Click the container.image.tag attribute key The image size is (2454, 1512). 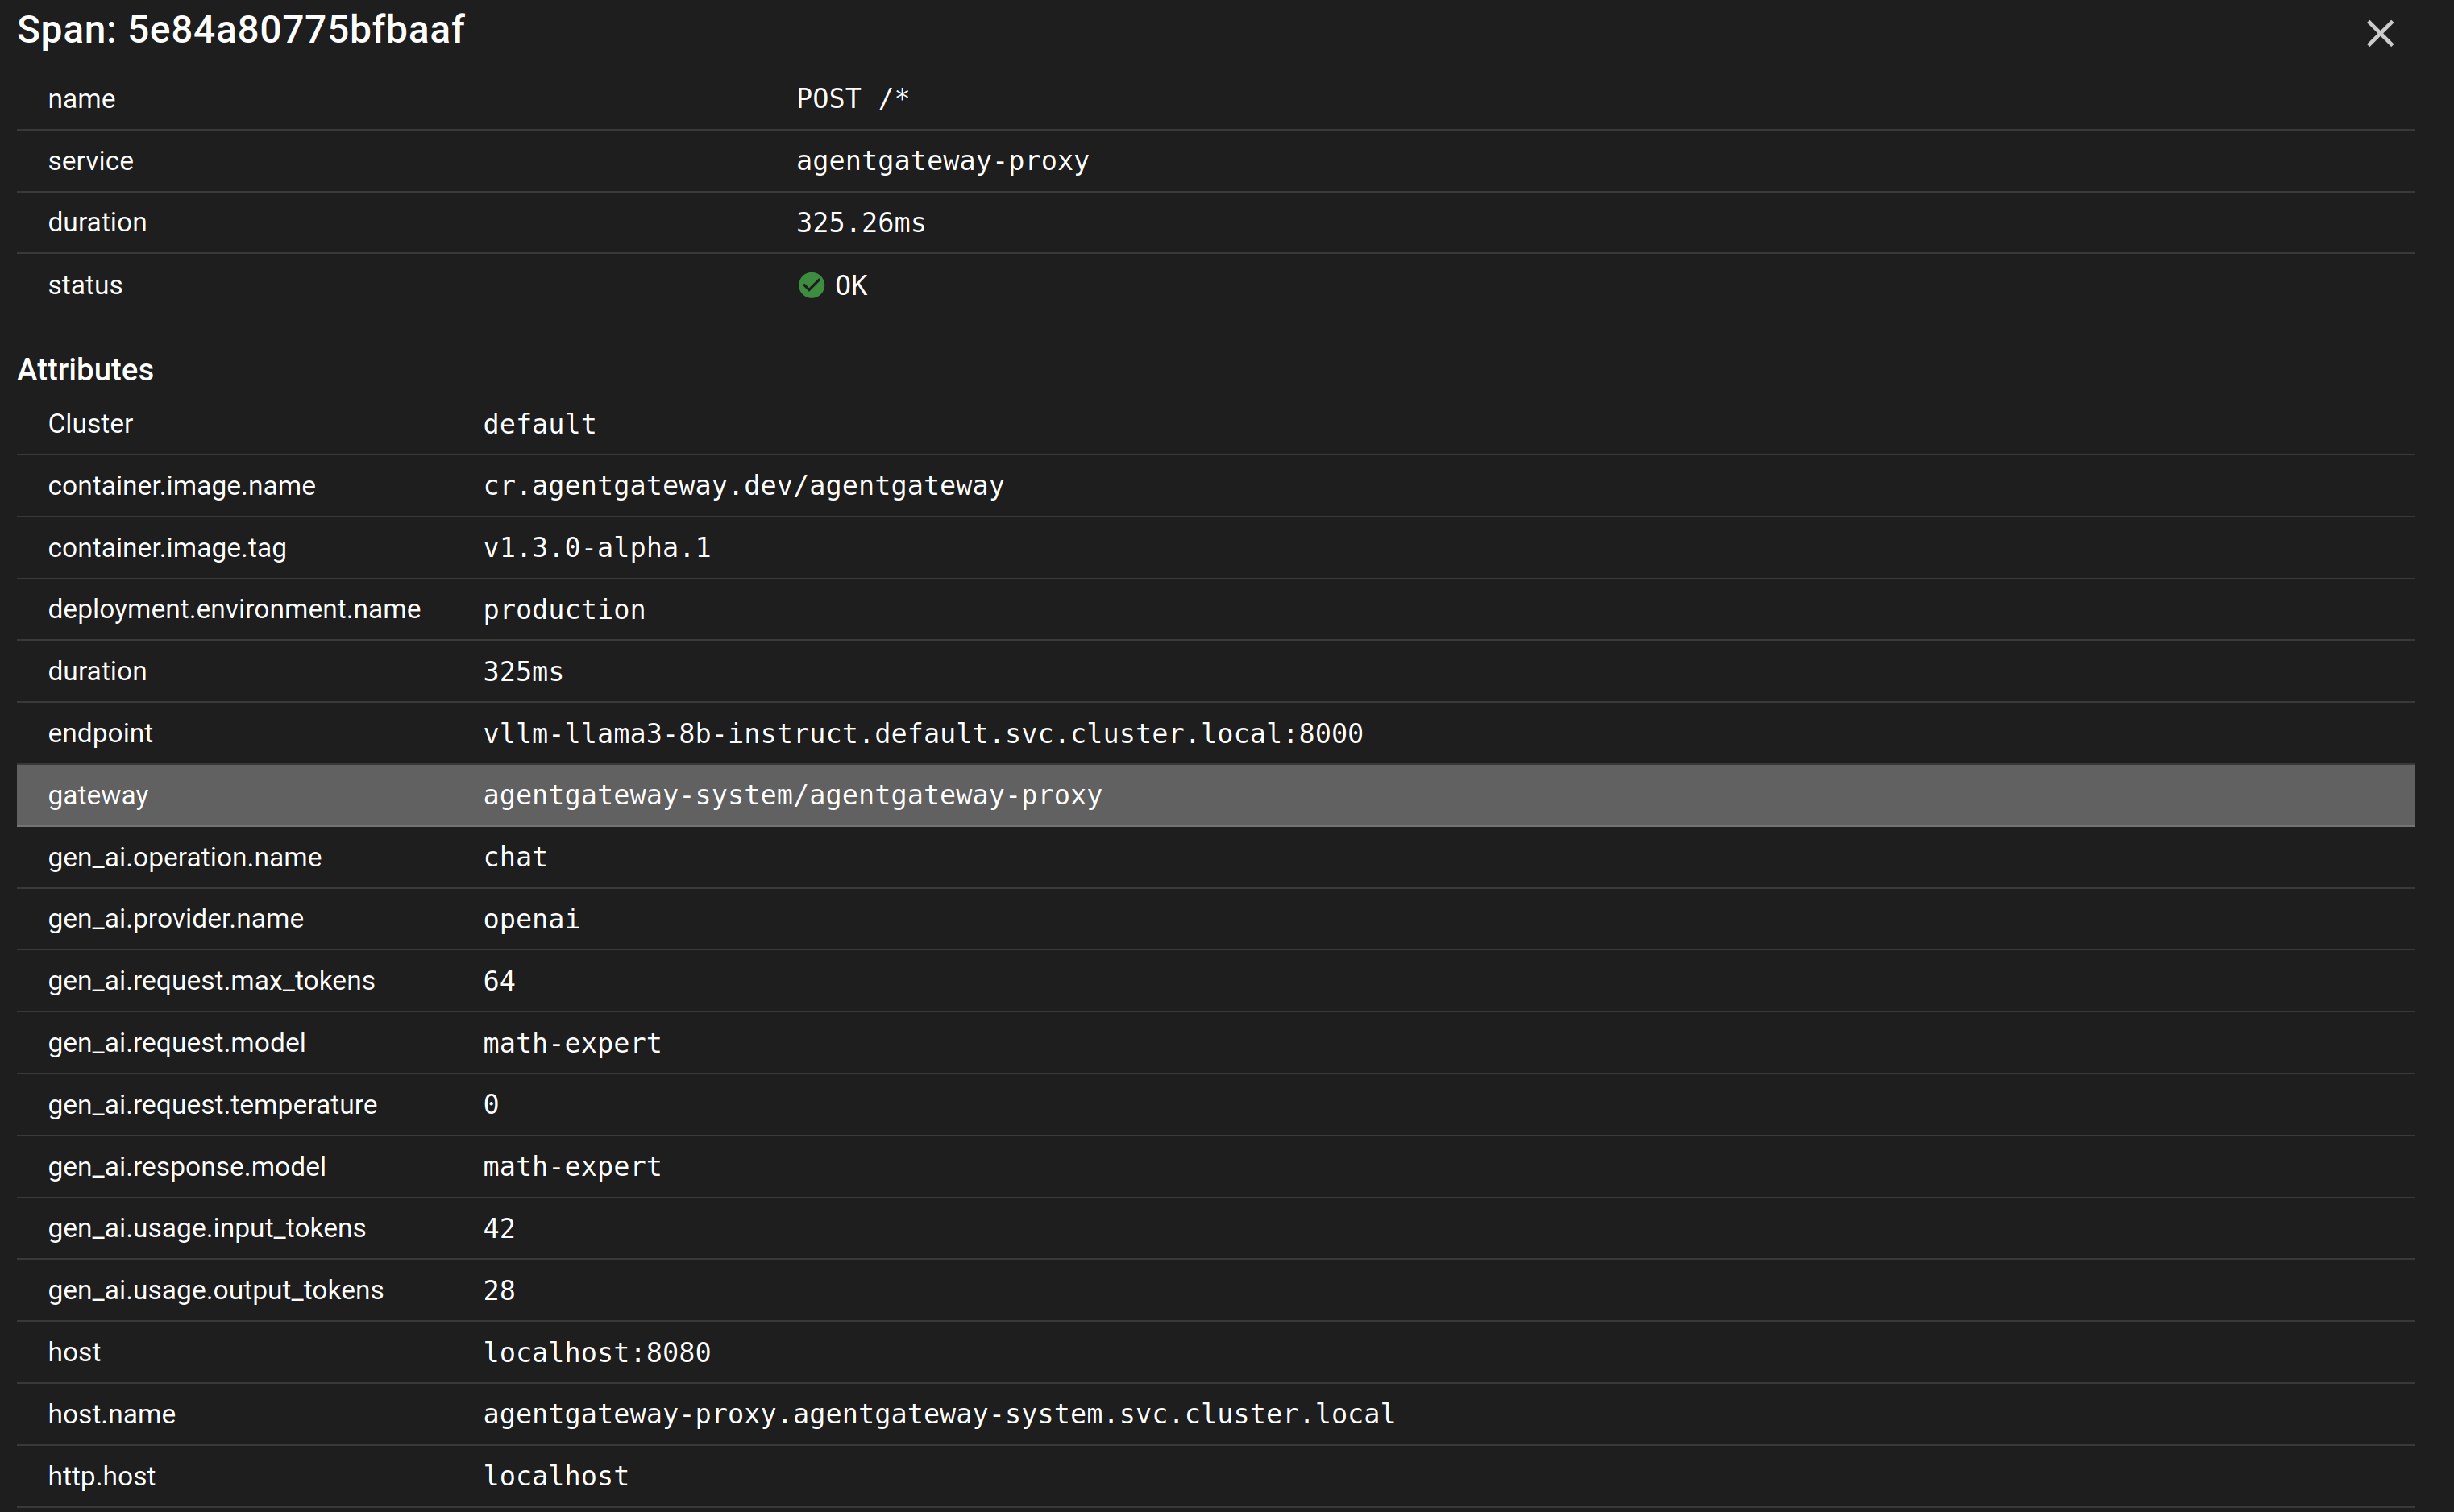167,548
